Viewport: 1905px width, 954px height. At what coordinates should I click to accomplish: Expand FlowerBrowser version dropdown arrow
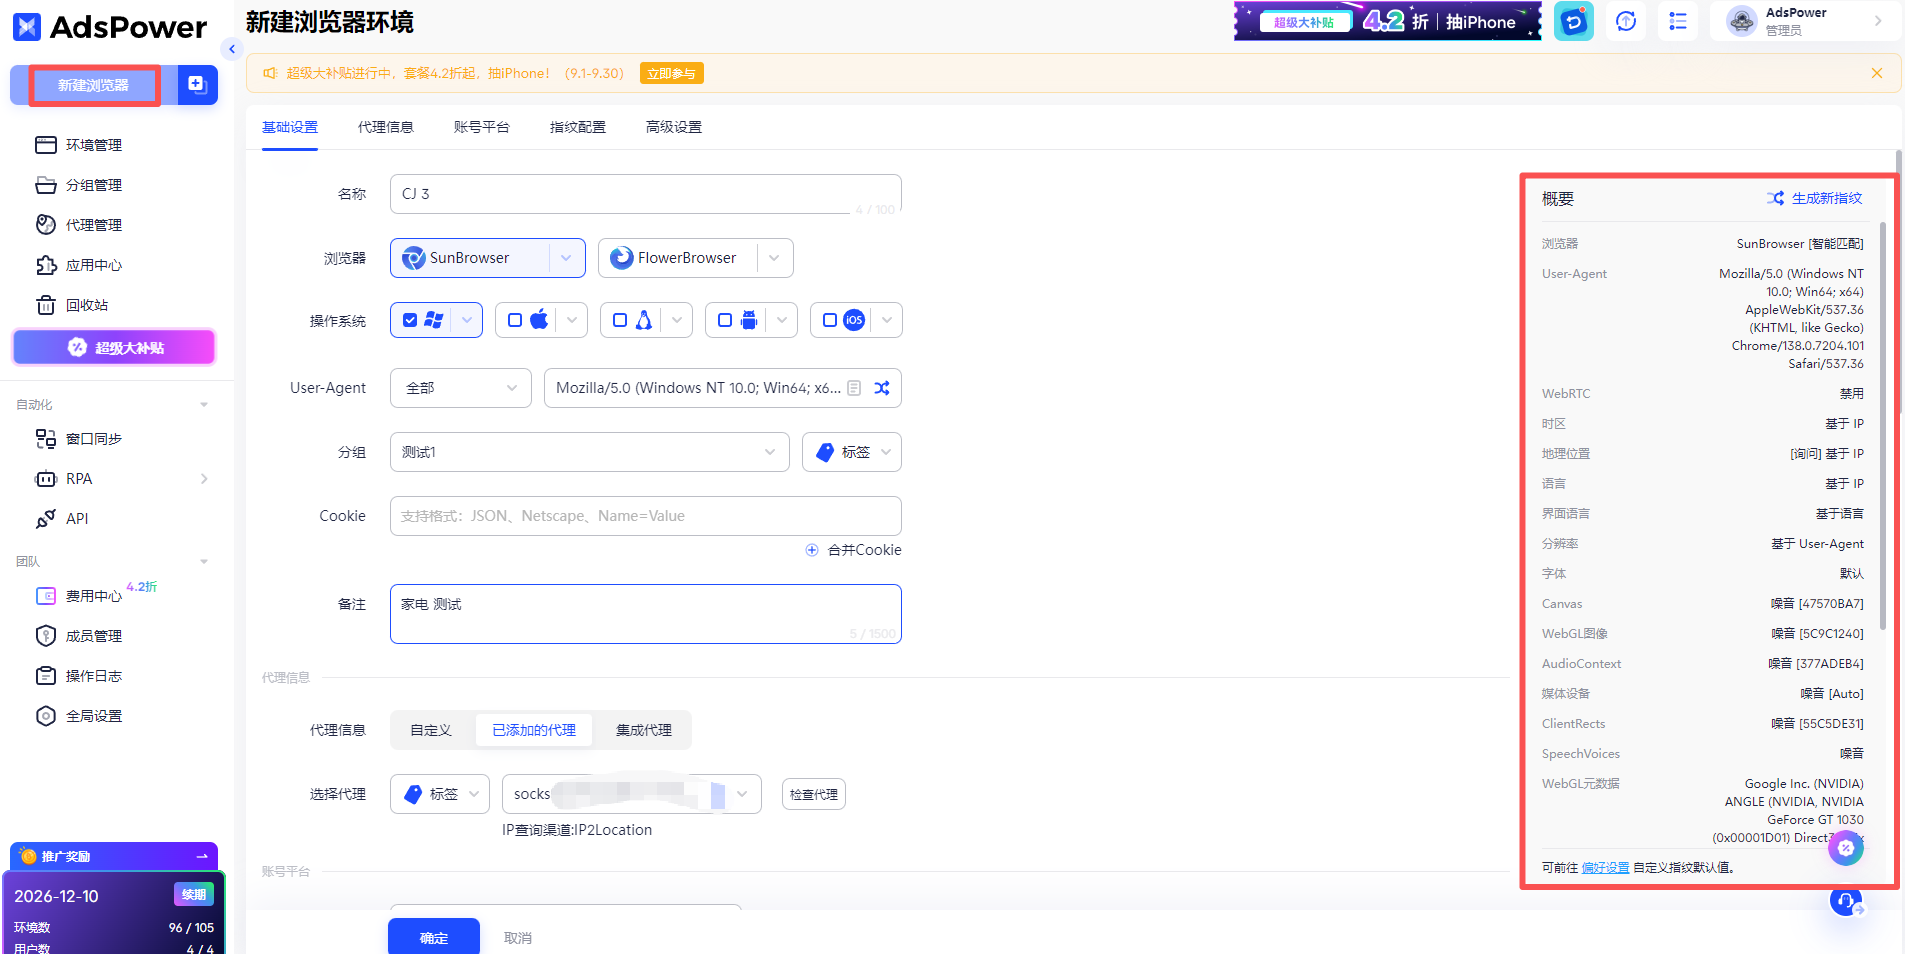pyautogui.click(x=775, y=258)
